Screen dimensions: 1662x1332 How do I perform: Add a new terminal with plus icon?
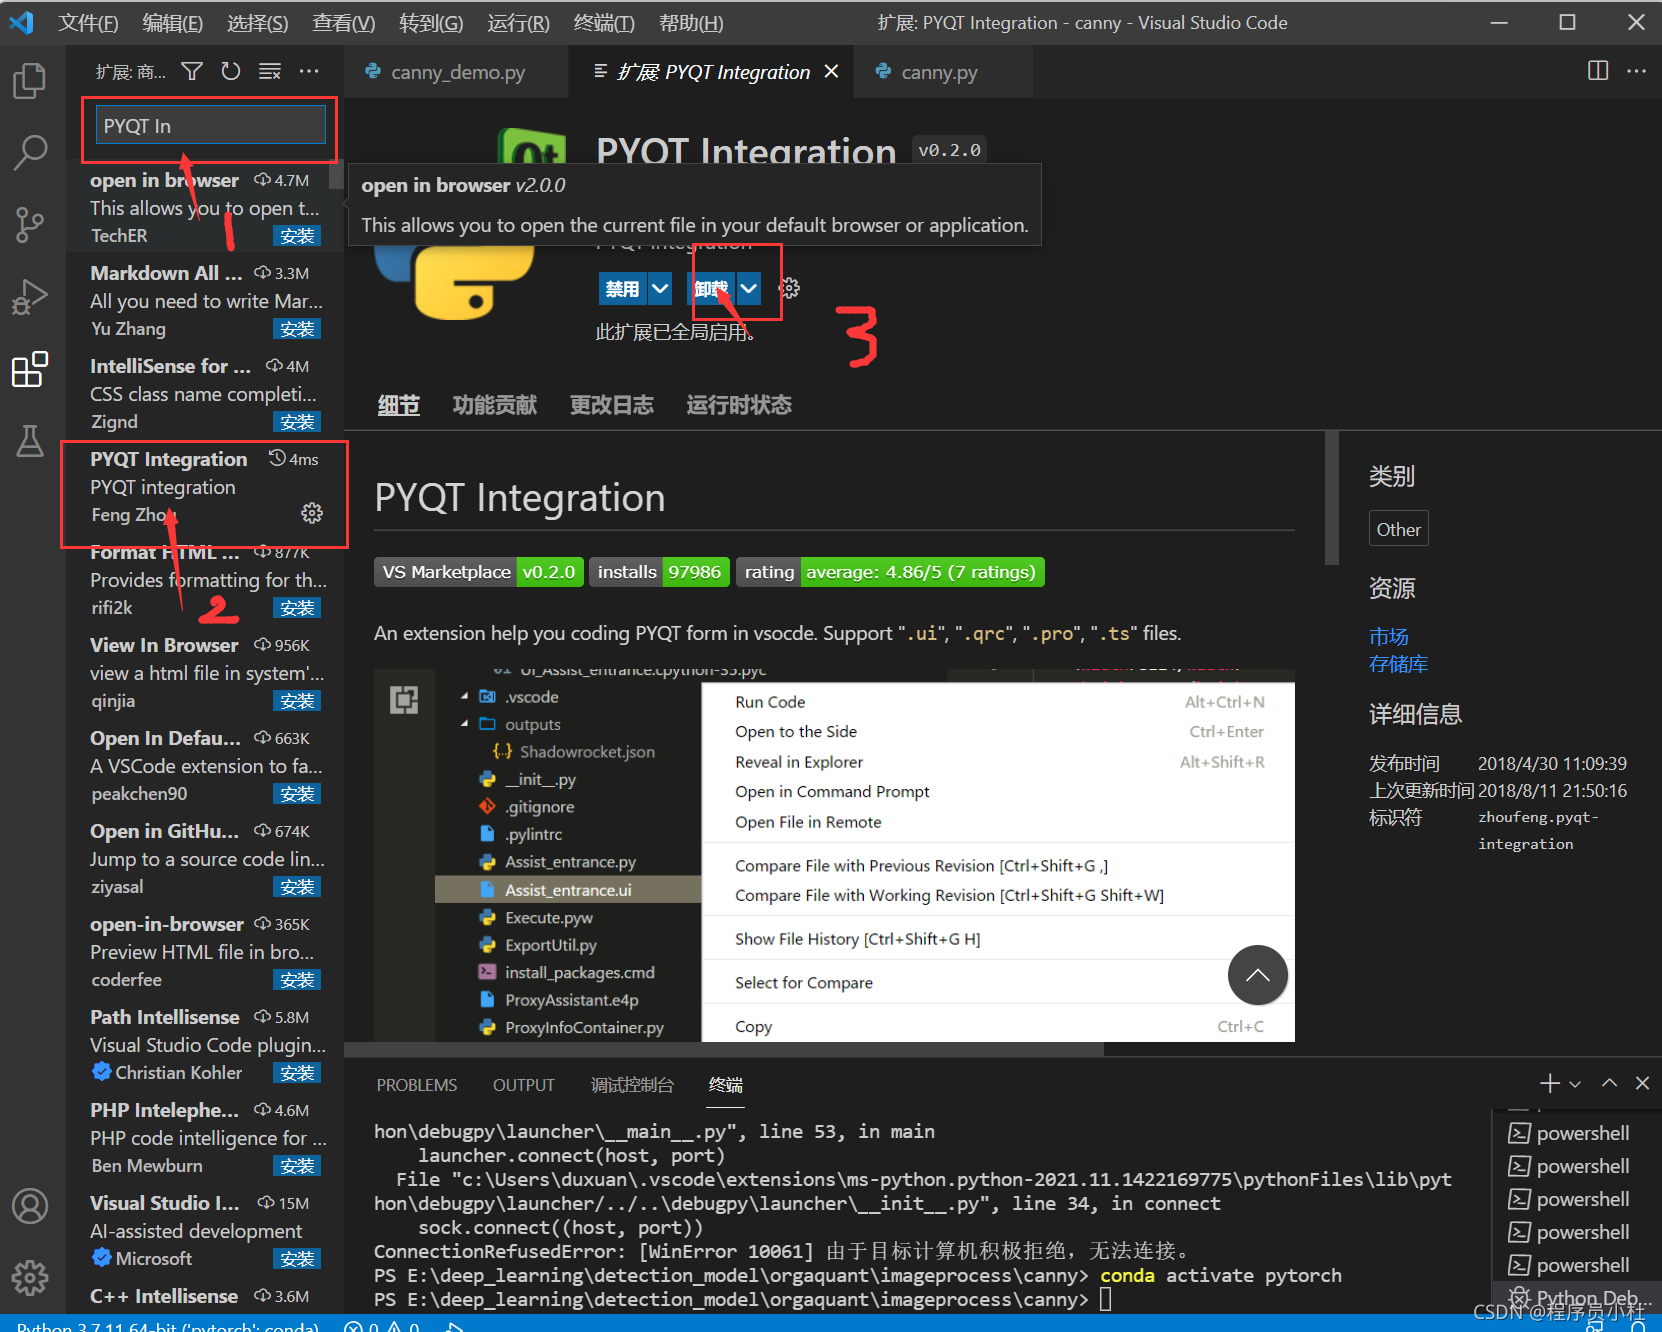[x=1550, y=1083]
